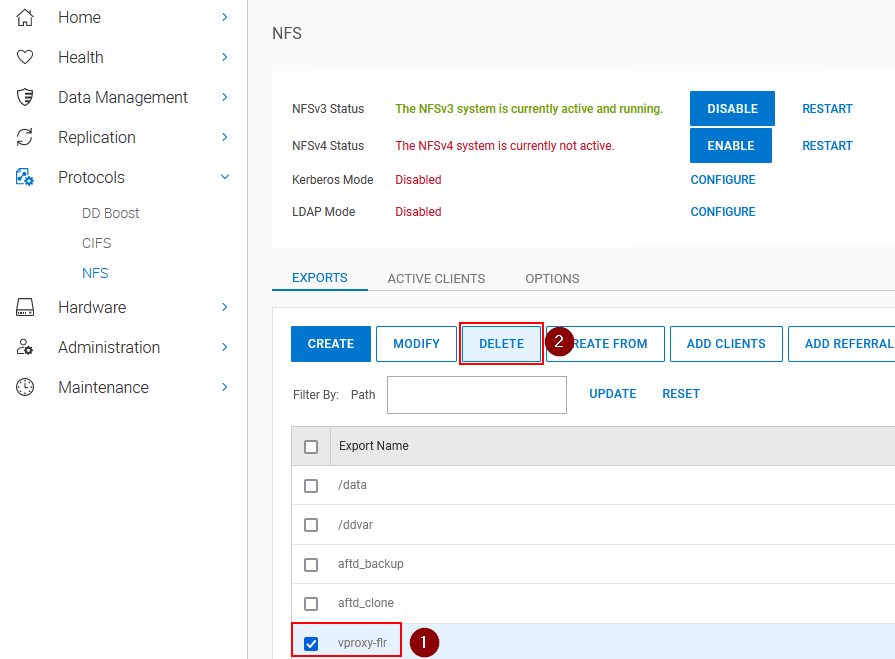Select the Protocols gear icon
This screenshot has width=895, height=659.
point(27,177)
